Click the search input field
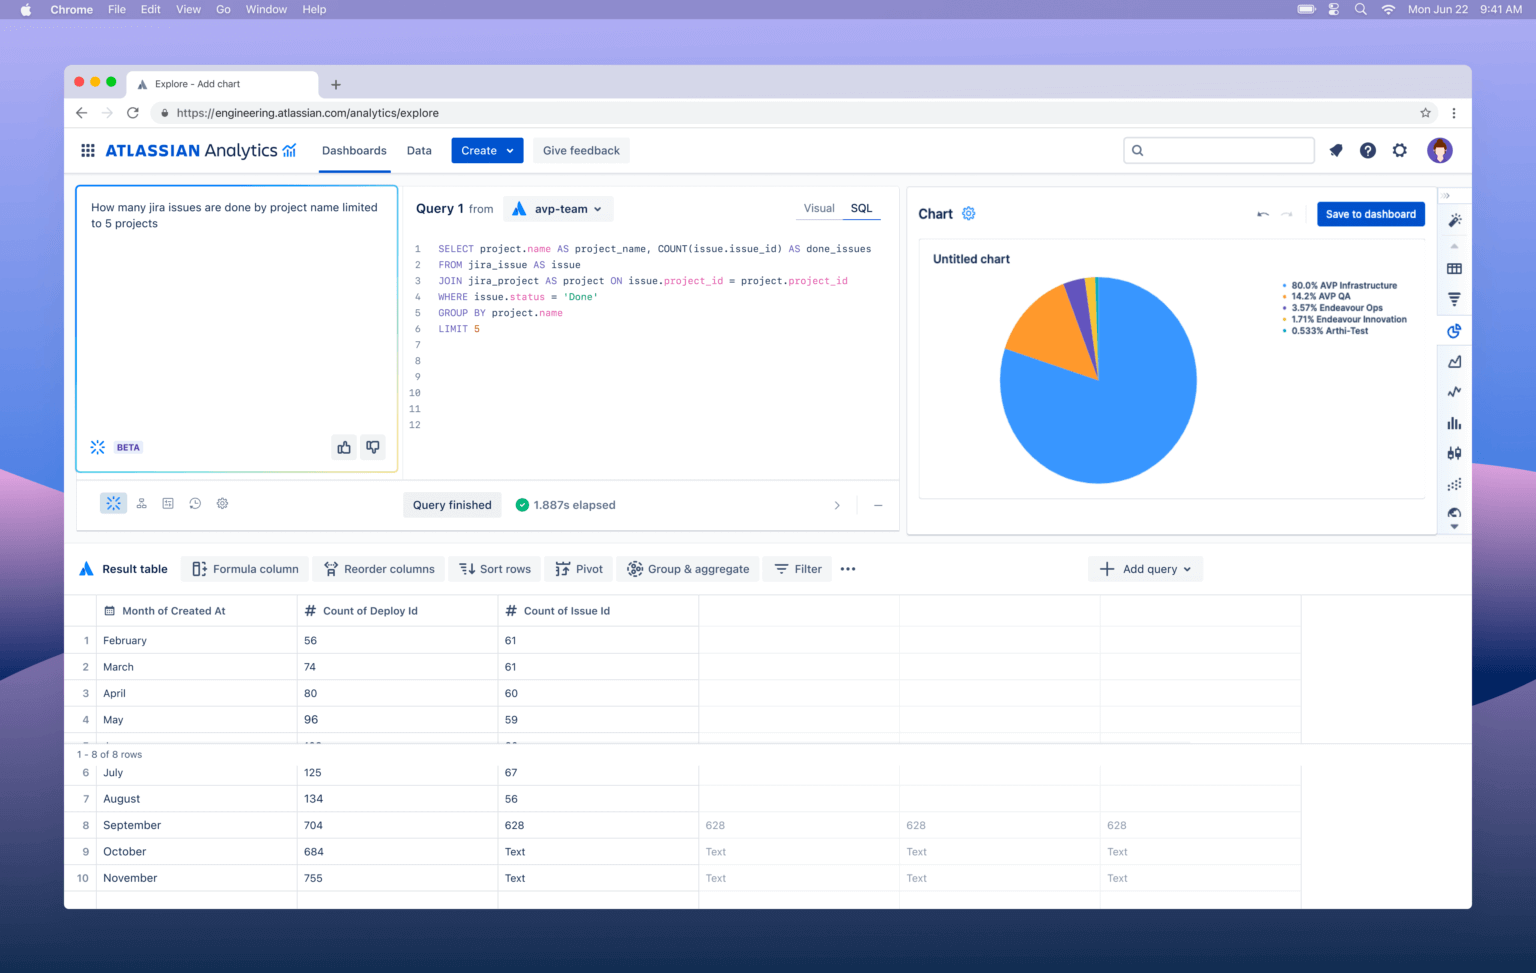 (x=1220, y=151)
